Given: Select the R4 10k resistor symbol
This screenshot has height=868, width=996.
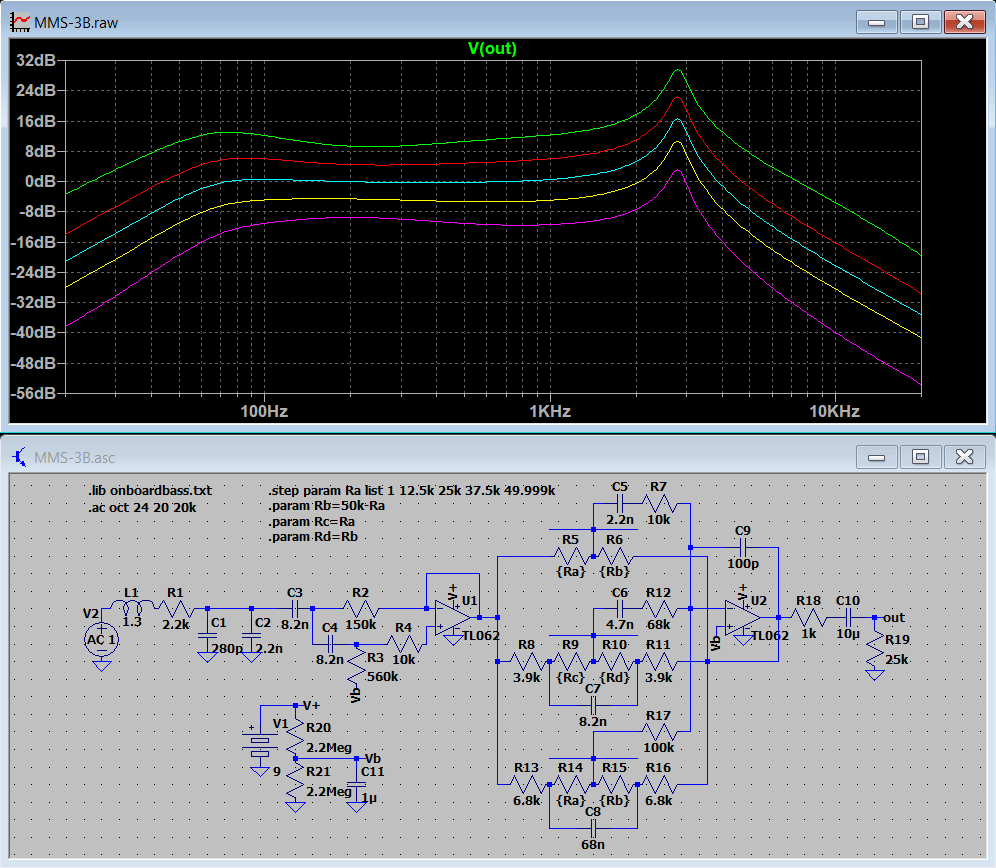Looking at the screenshot, I should [404, 644].
